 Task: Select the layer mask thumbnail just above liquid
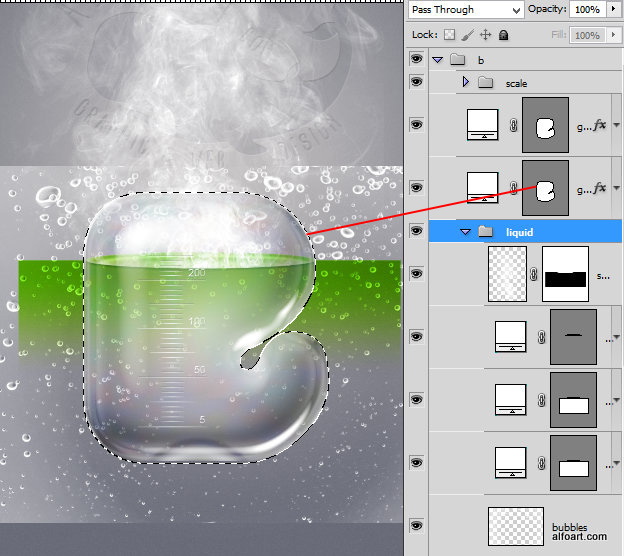click(x=545, y=188)
